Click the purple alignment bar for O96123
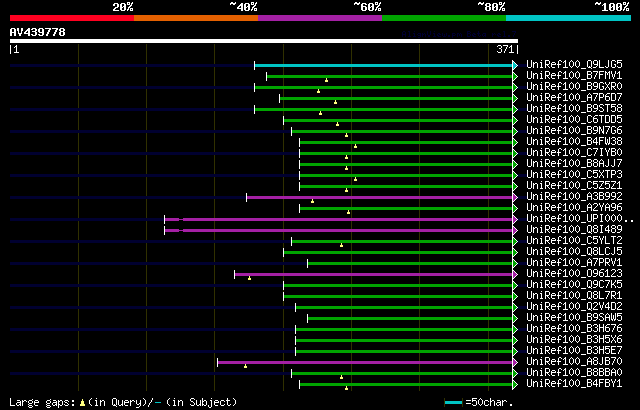The width and height of the screenshot is (640, 410). [374, 275]
